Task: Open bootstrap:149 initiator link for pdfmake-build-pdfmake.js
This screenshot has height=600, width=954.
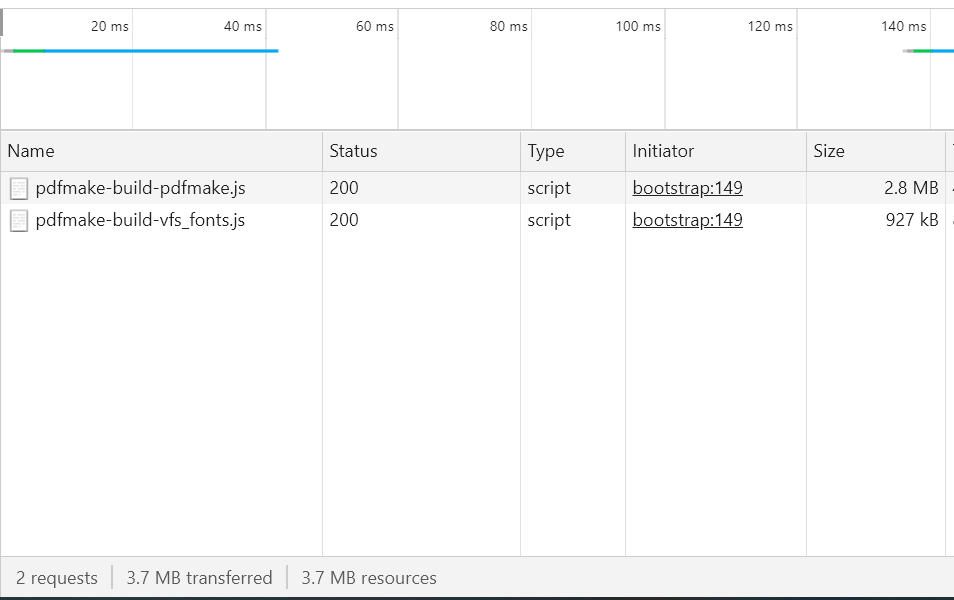Action: pyautogui.click(x=687, y=188)
